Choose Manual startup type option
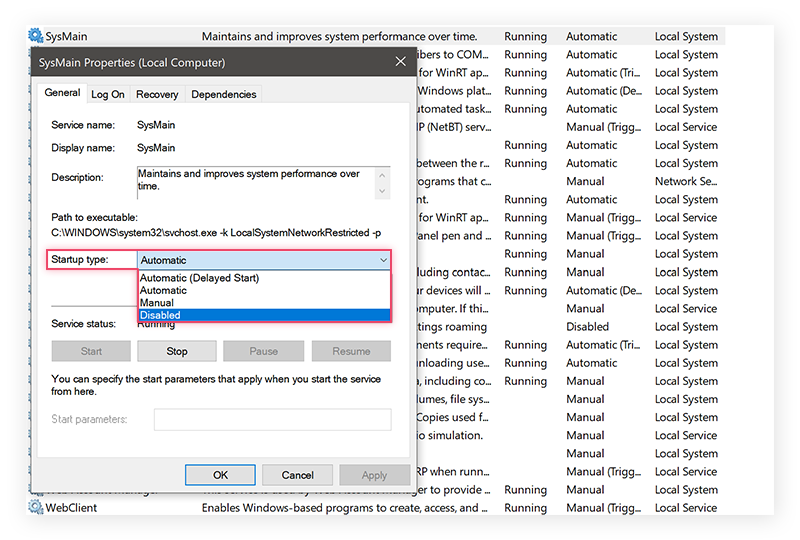The width and height of the screenshot is (800, 540). (157, 303)
